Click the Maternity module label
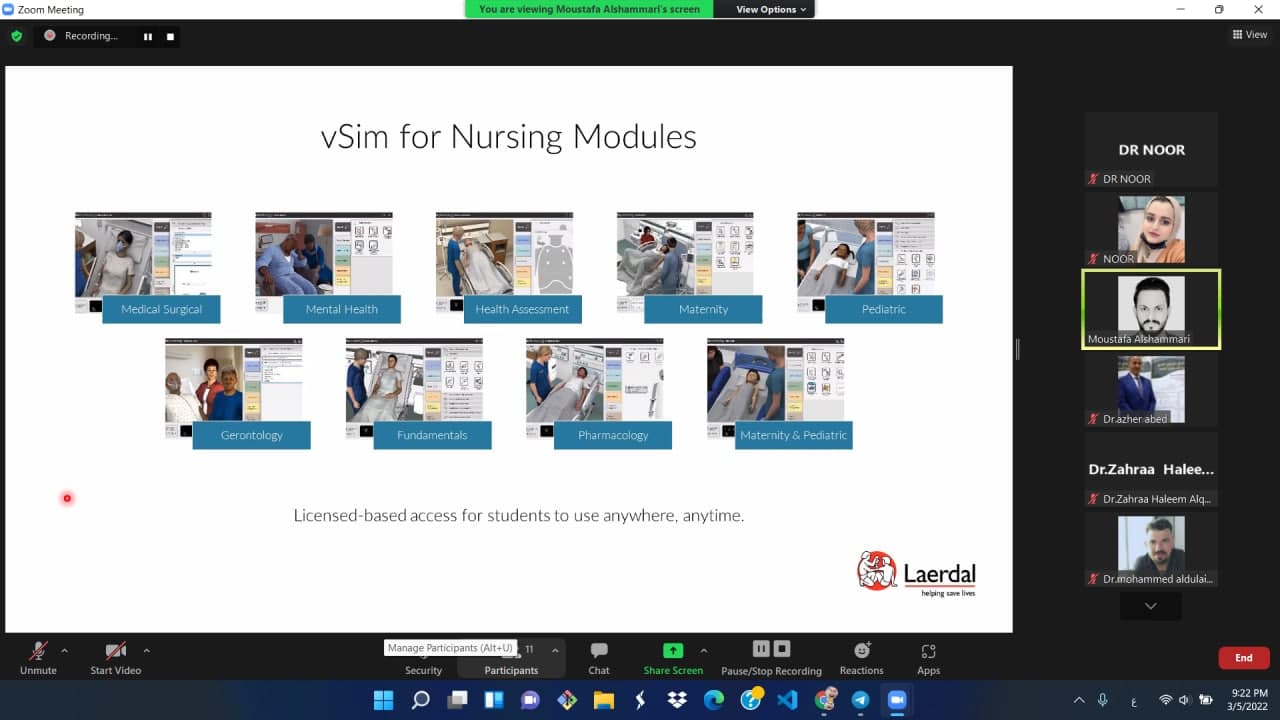Viewport: 1280px width, 720px height. coord(703,309)
